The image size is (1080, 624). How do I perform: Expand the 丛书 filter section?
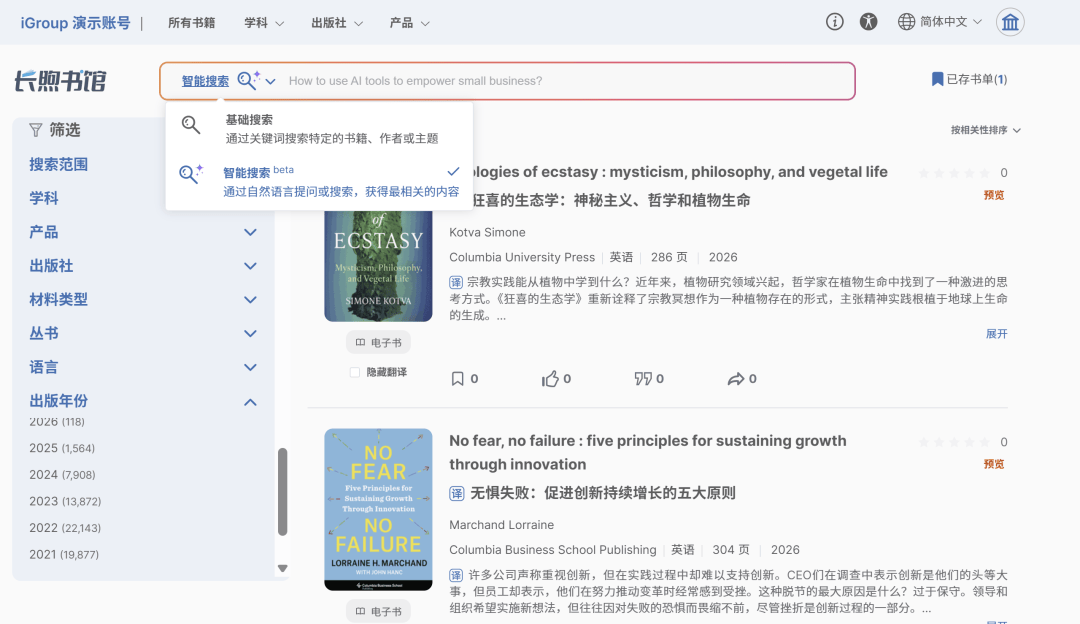(250, 333)
